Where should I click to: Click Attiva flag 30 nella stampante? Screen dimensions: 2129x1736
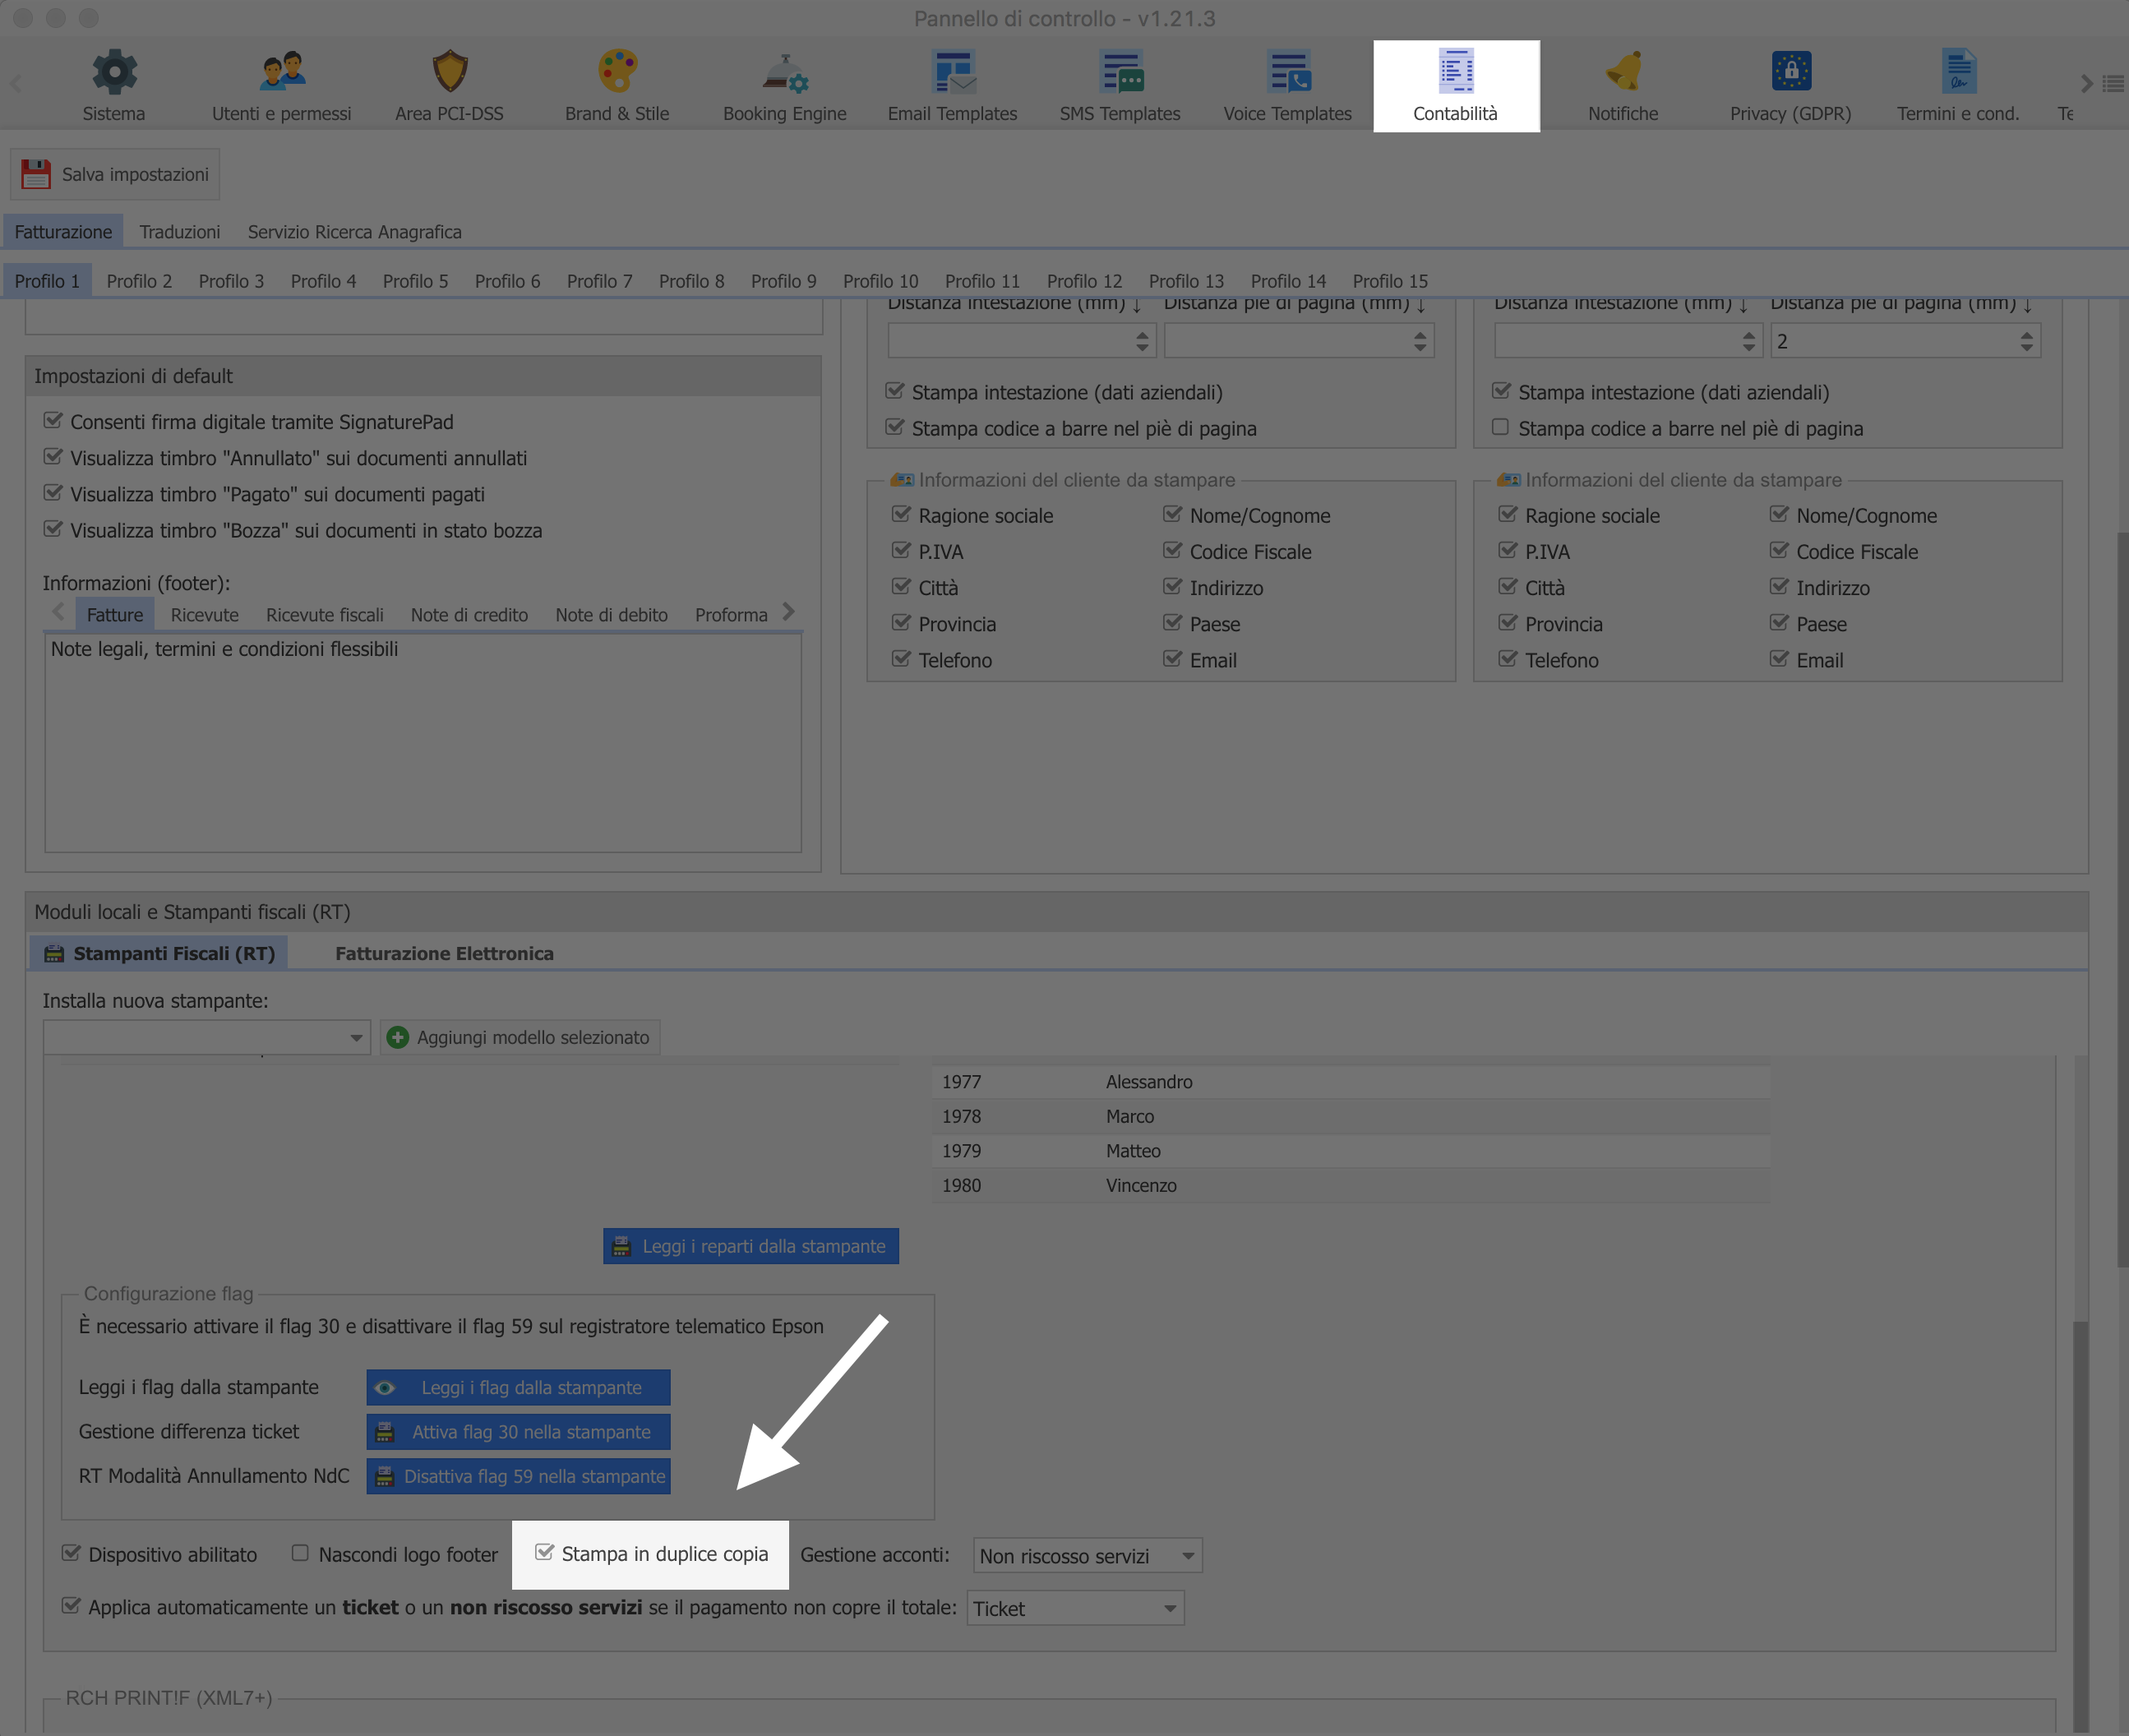[x=518, y=1432]
